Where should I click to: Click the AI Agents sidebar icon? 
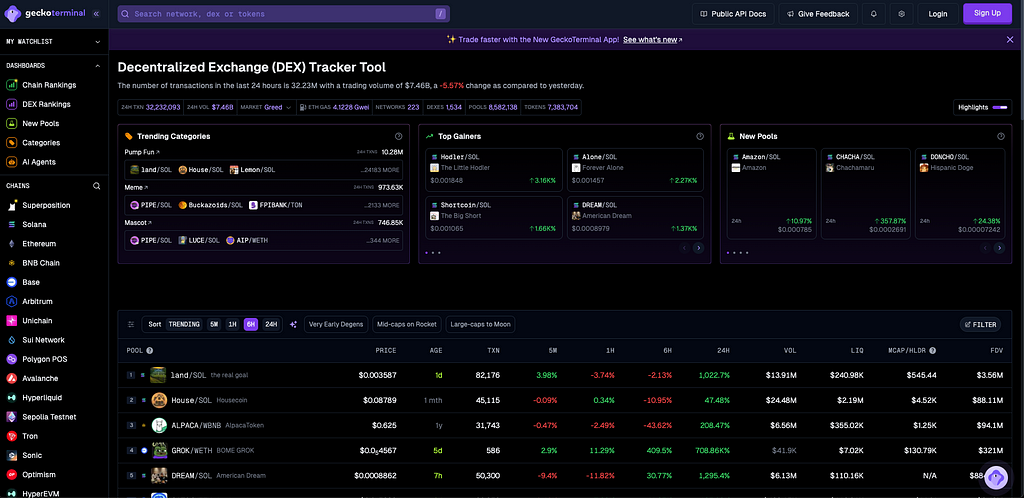pyautogui.click(x=11, y=162)
